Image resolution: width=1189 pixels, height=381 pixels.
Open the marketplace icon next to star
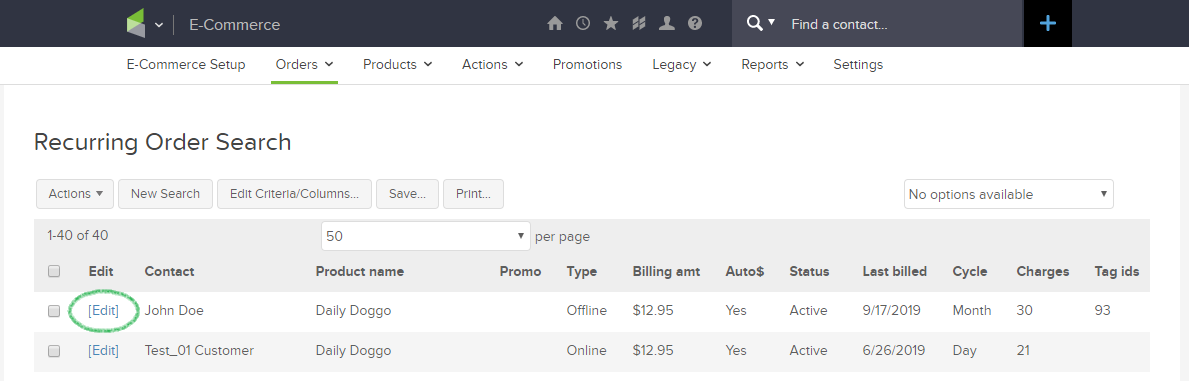tap(638, 24)
